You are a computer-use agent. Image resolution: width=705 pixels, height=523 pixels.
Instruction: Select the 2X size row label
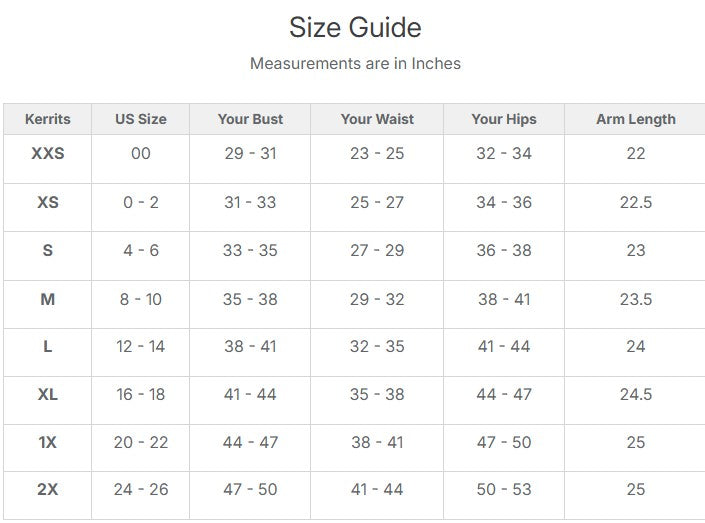tap(48, 490)
